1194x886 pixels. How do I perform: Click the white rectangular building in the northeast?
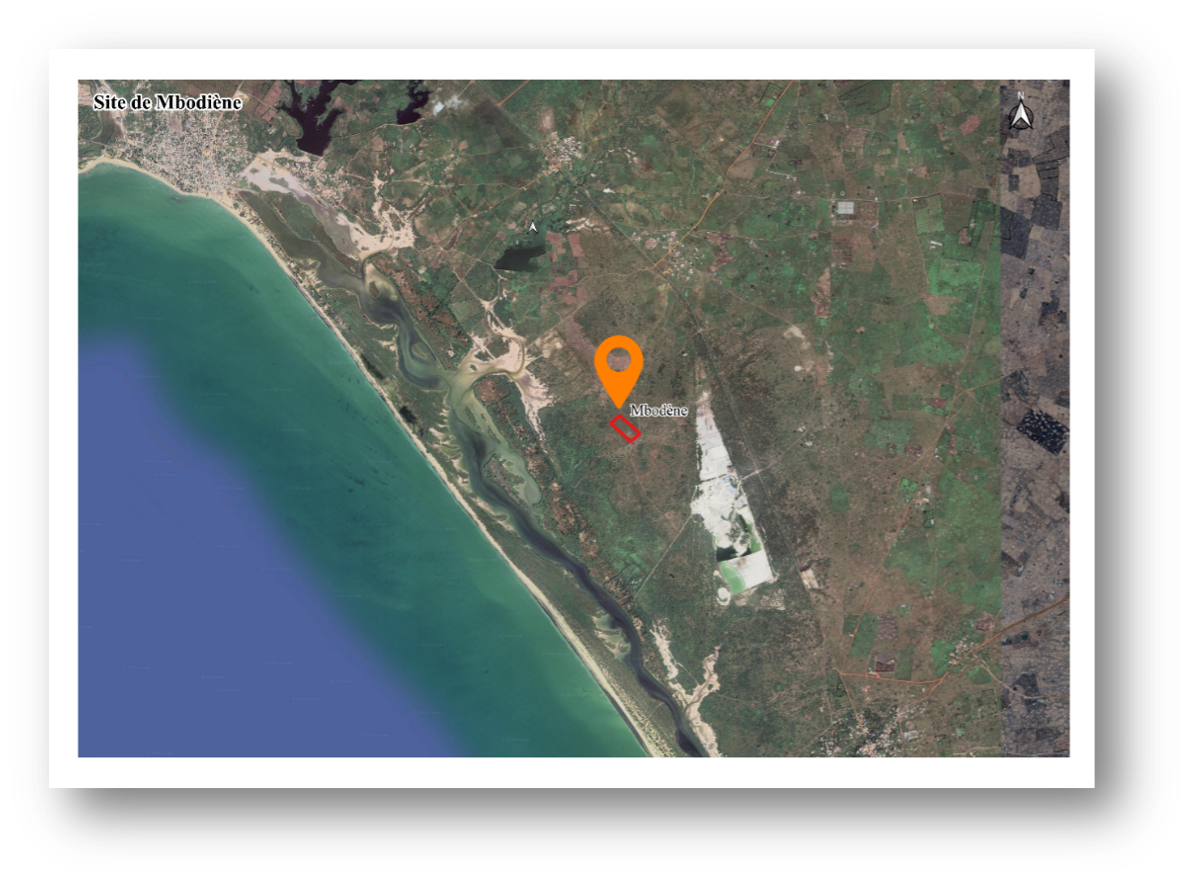(x=845, y=208)
